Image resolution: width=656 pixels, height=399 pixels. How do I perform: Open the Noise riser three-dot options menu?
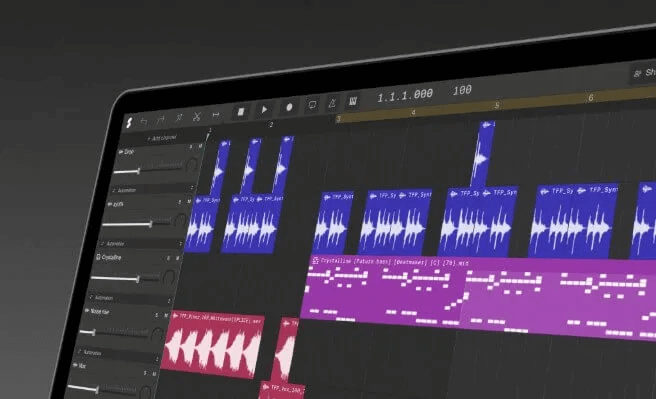157,358
